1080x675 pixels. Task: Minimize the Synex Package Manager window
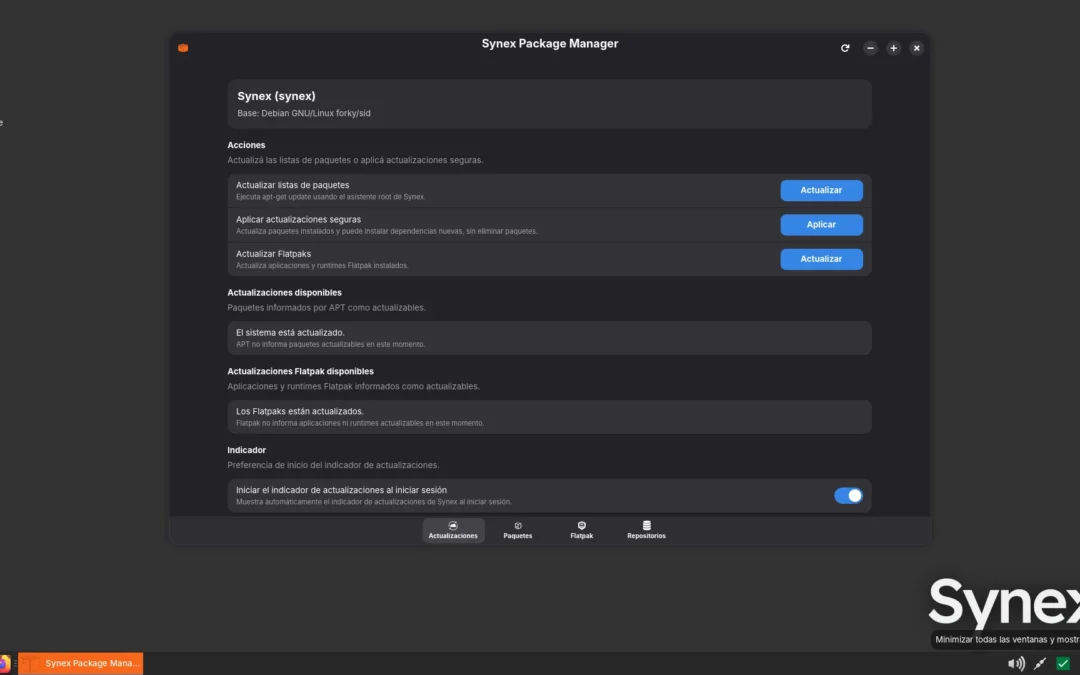coord(871,48)
